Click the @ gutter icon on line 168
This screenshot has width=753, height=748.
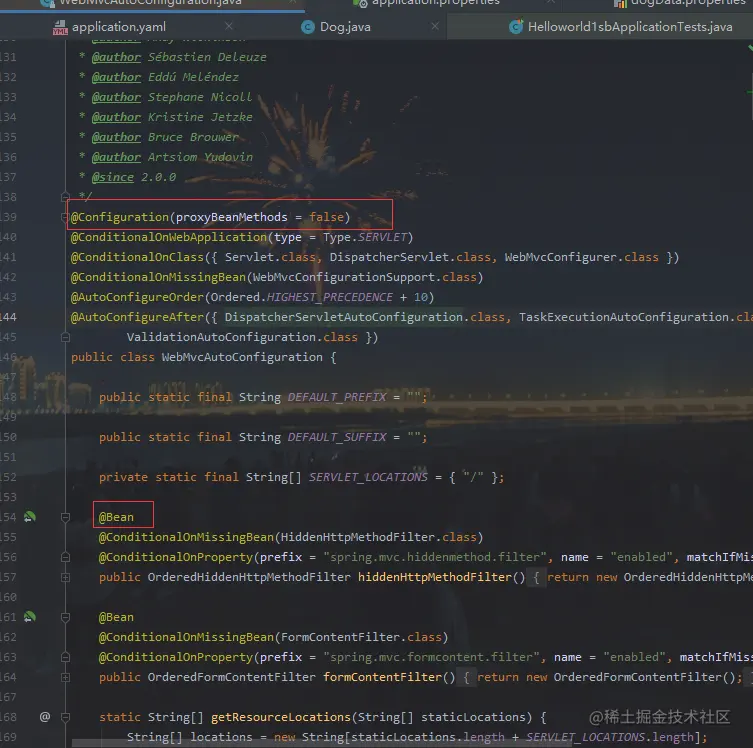click(45, 717)
